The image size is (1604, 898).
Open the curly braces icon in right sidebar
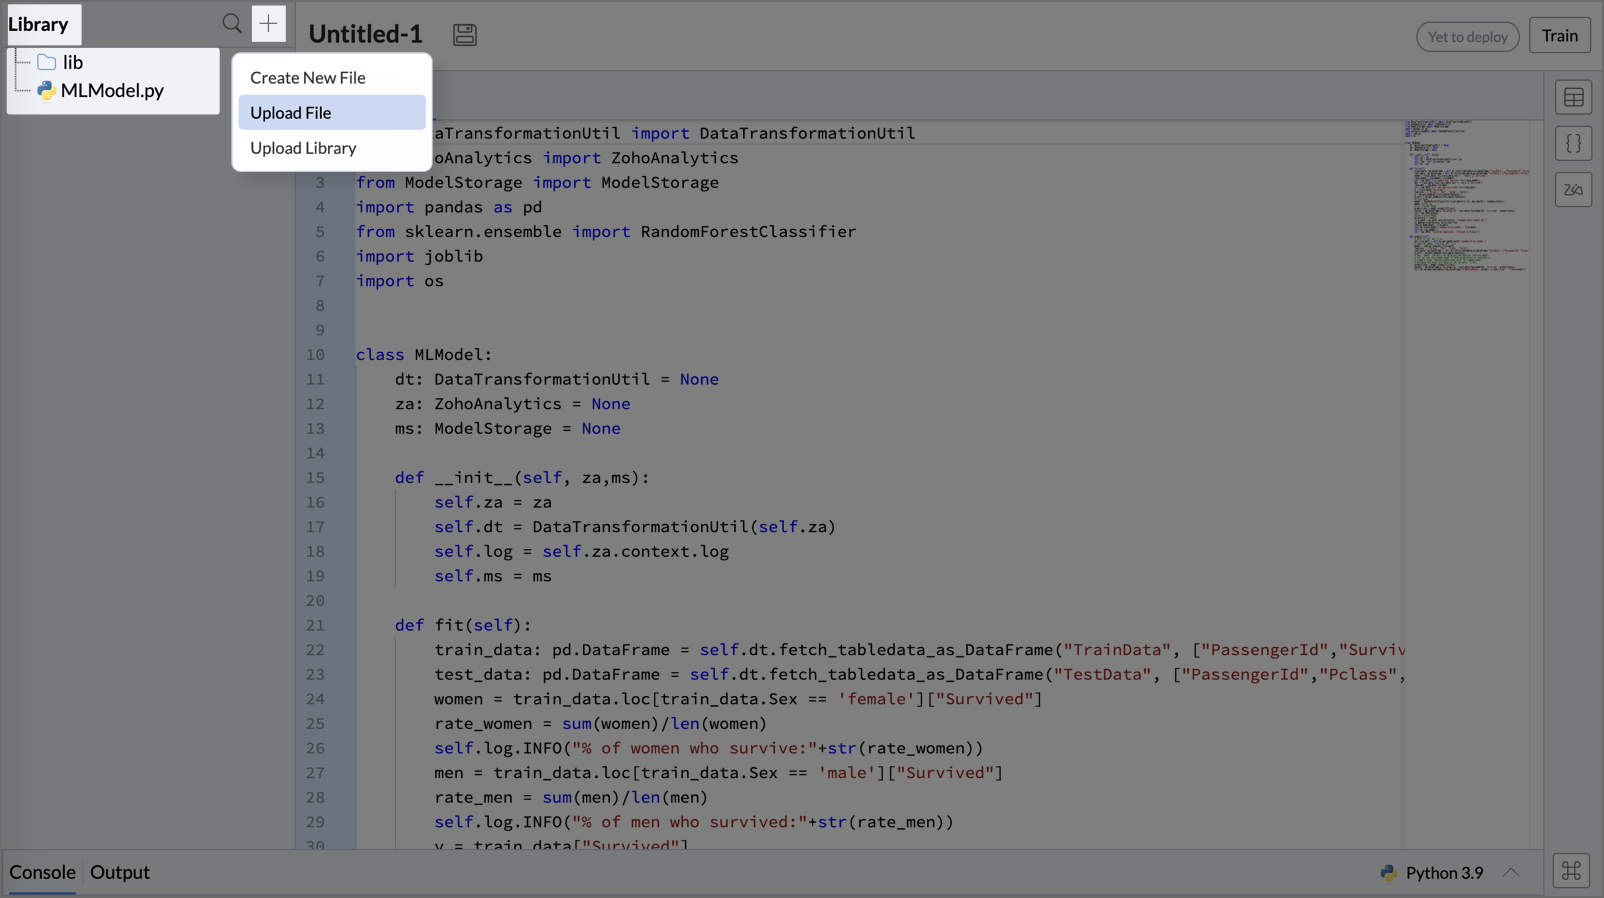point(1573,143)
